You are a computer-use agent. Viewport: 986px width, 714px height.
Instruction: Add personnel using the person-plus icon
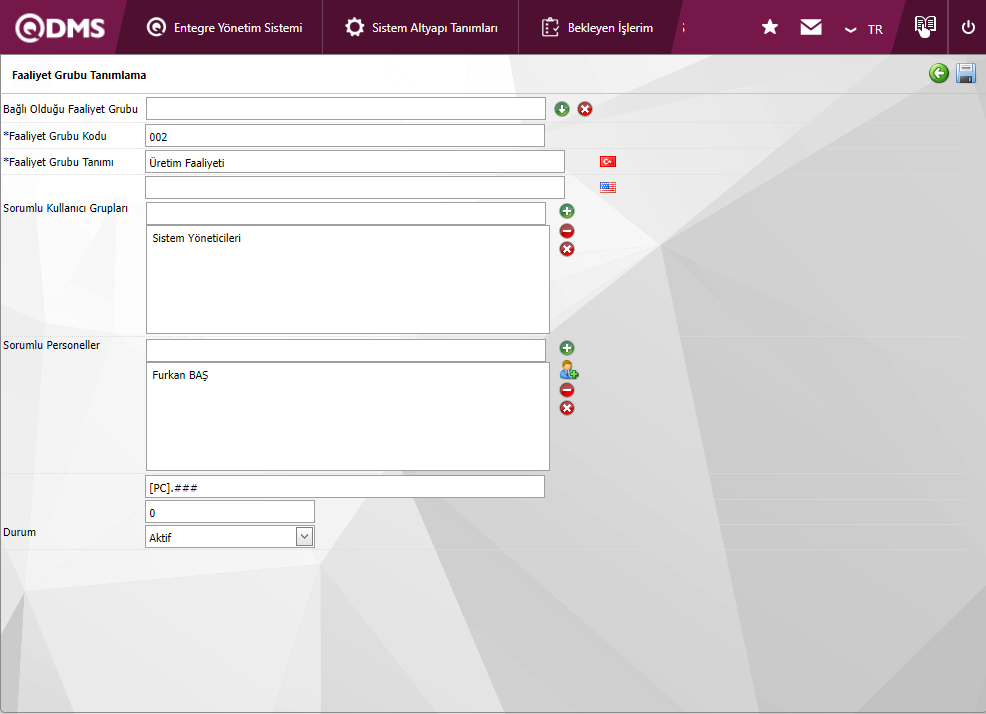[x=568, y=370]
